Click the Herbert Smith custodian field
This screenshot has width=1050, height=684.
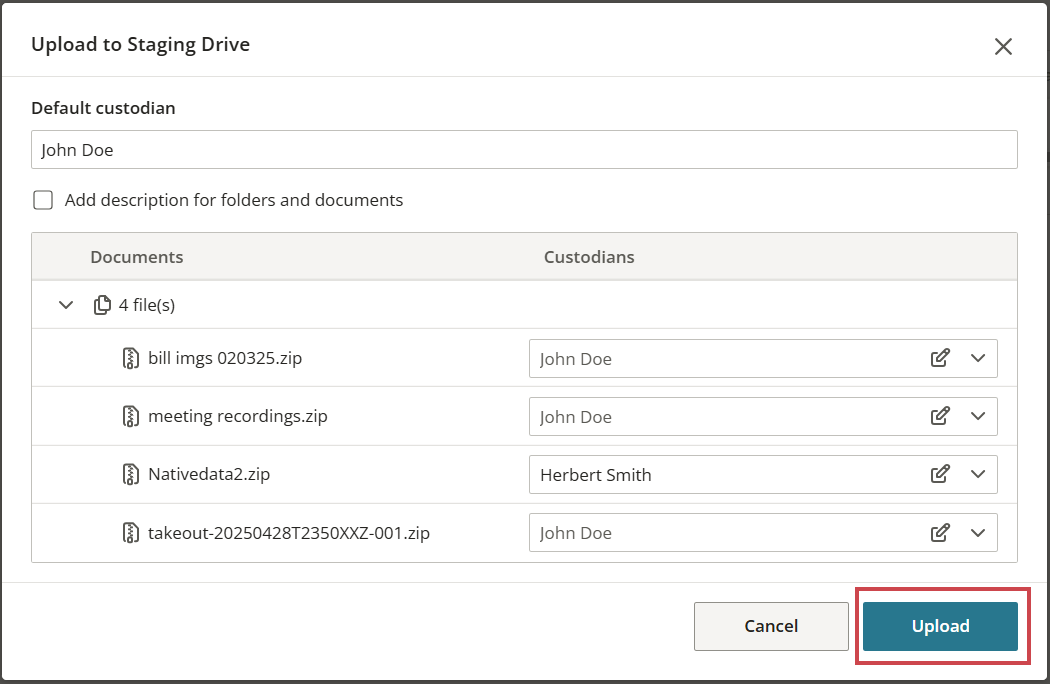point(763,474)
